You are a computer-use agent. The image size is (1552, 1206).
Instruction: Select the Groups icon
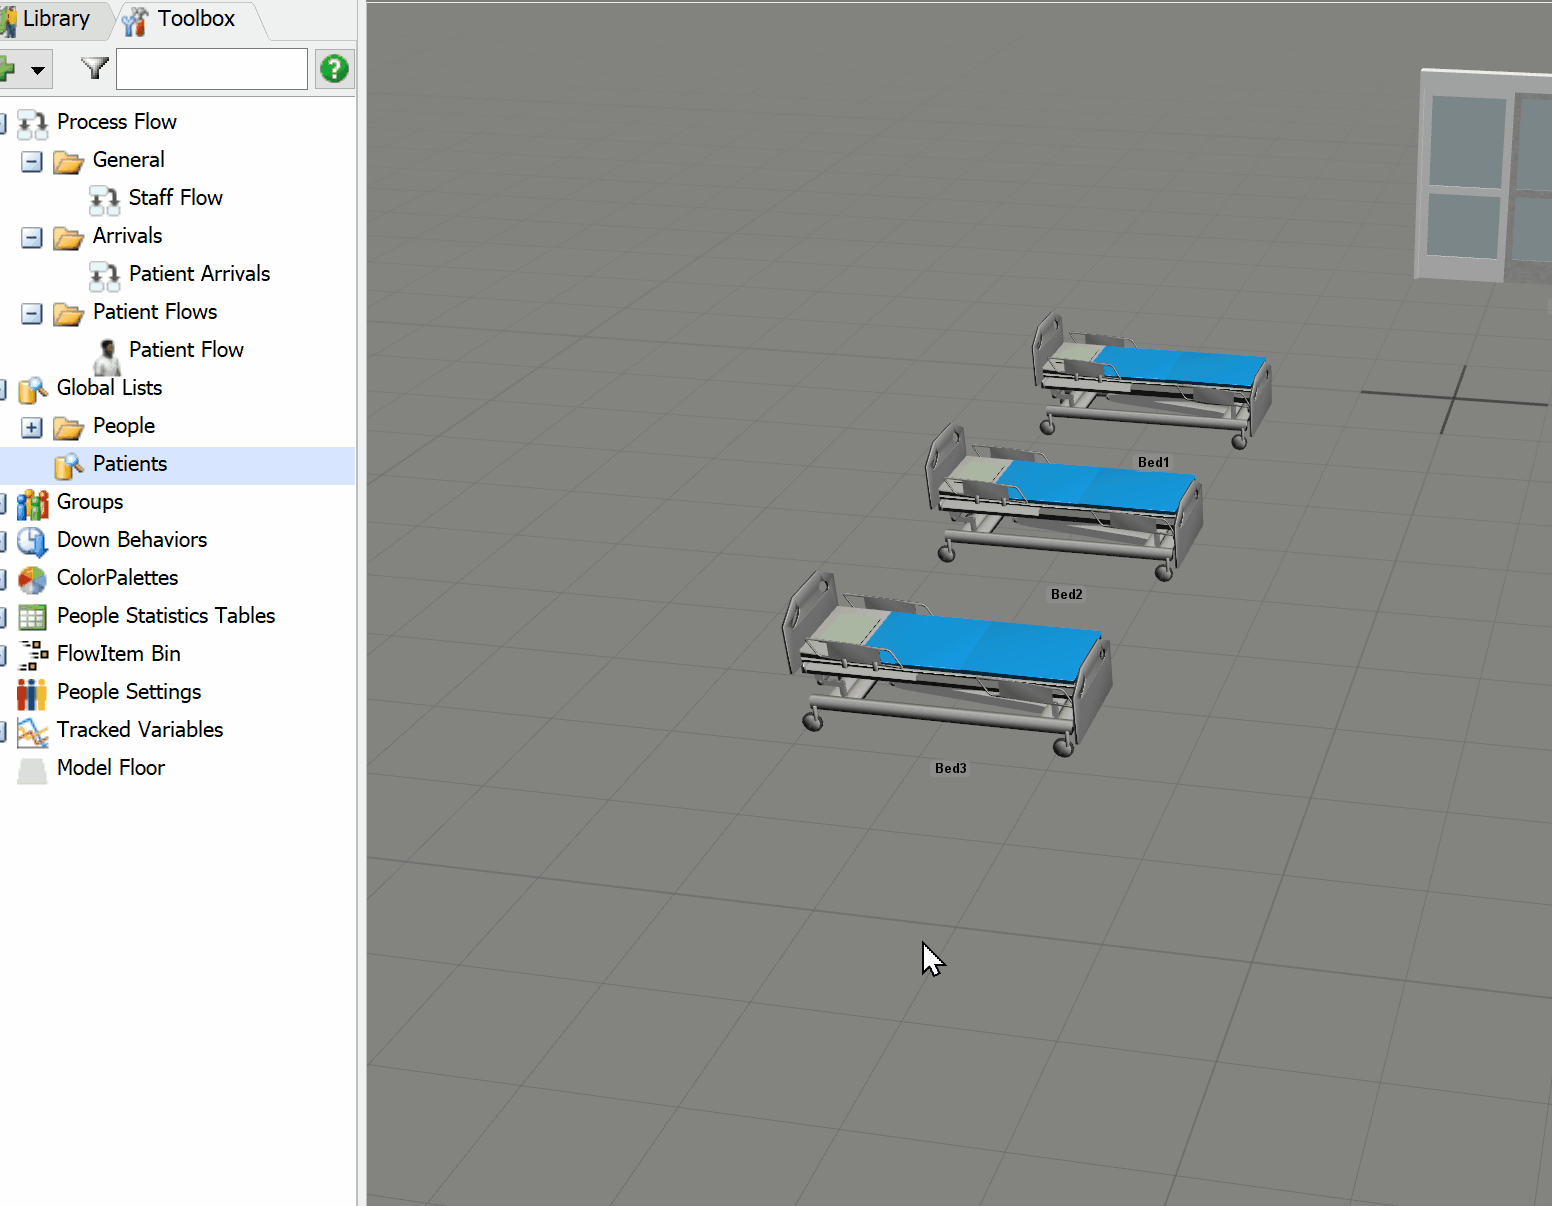(33, 504)
